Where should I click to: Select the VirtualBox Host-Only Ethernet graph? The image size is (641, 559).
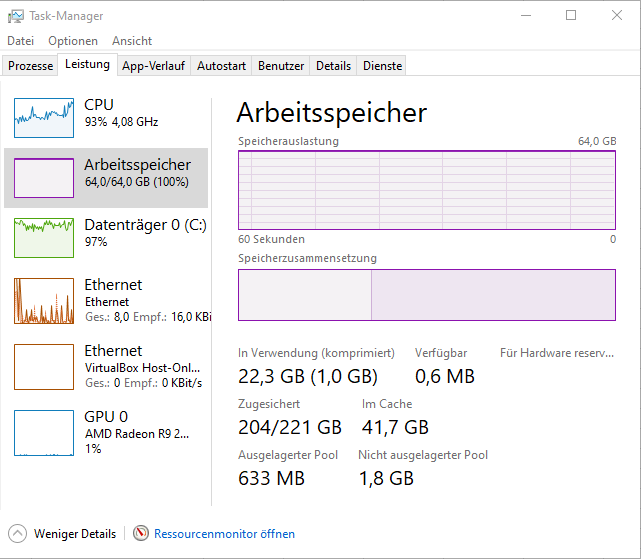44,367
